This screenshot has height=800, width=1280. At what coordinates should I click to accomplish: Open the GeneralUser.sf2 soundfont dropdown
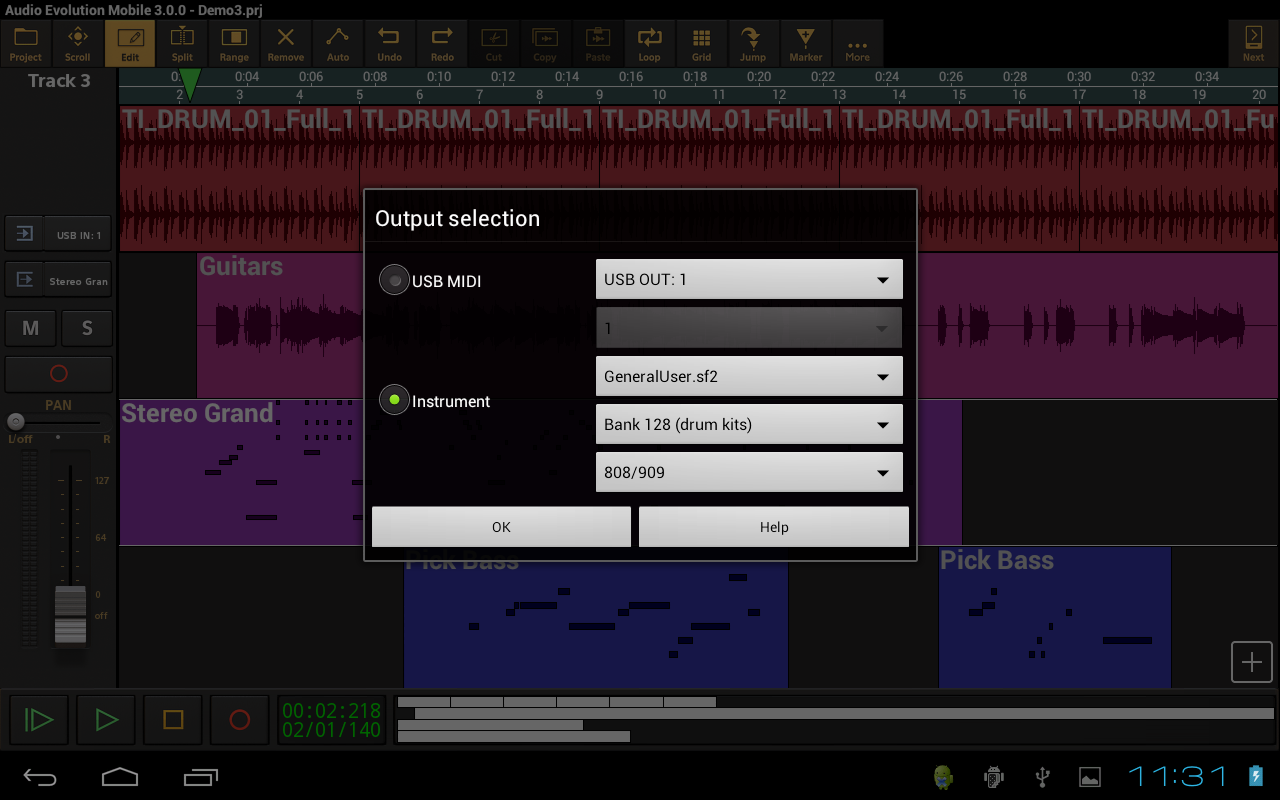(748, 376)
